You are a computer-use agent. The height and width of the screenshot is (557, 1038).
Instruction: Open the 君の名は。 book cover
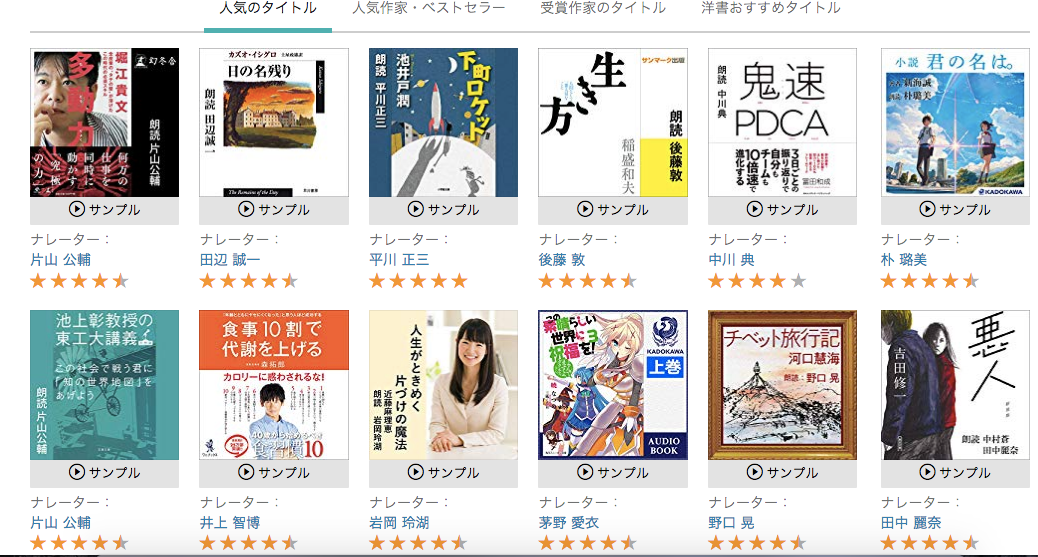pyautogui.click(x=955, y=123)
